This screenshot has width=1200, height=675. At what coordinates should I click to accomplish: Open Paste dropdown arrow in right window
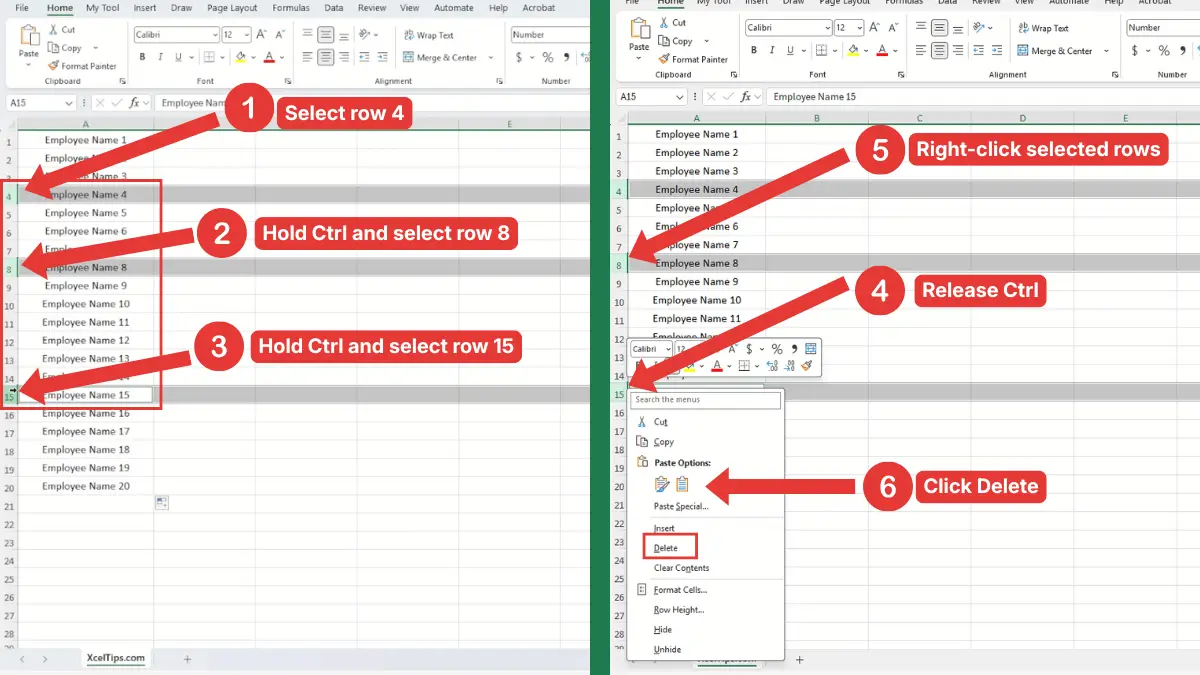[638, 58]
